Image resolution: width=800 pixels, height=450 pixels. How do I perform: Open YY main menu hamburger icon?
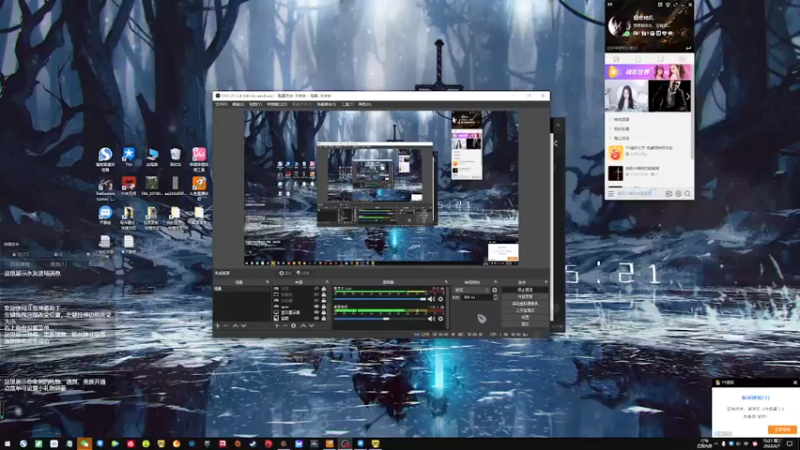click(611, 194)
